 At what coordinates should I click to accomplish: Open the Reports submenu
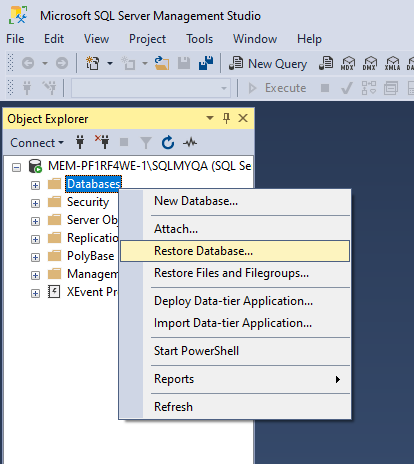235,379
